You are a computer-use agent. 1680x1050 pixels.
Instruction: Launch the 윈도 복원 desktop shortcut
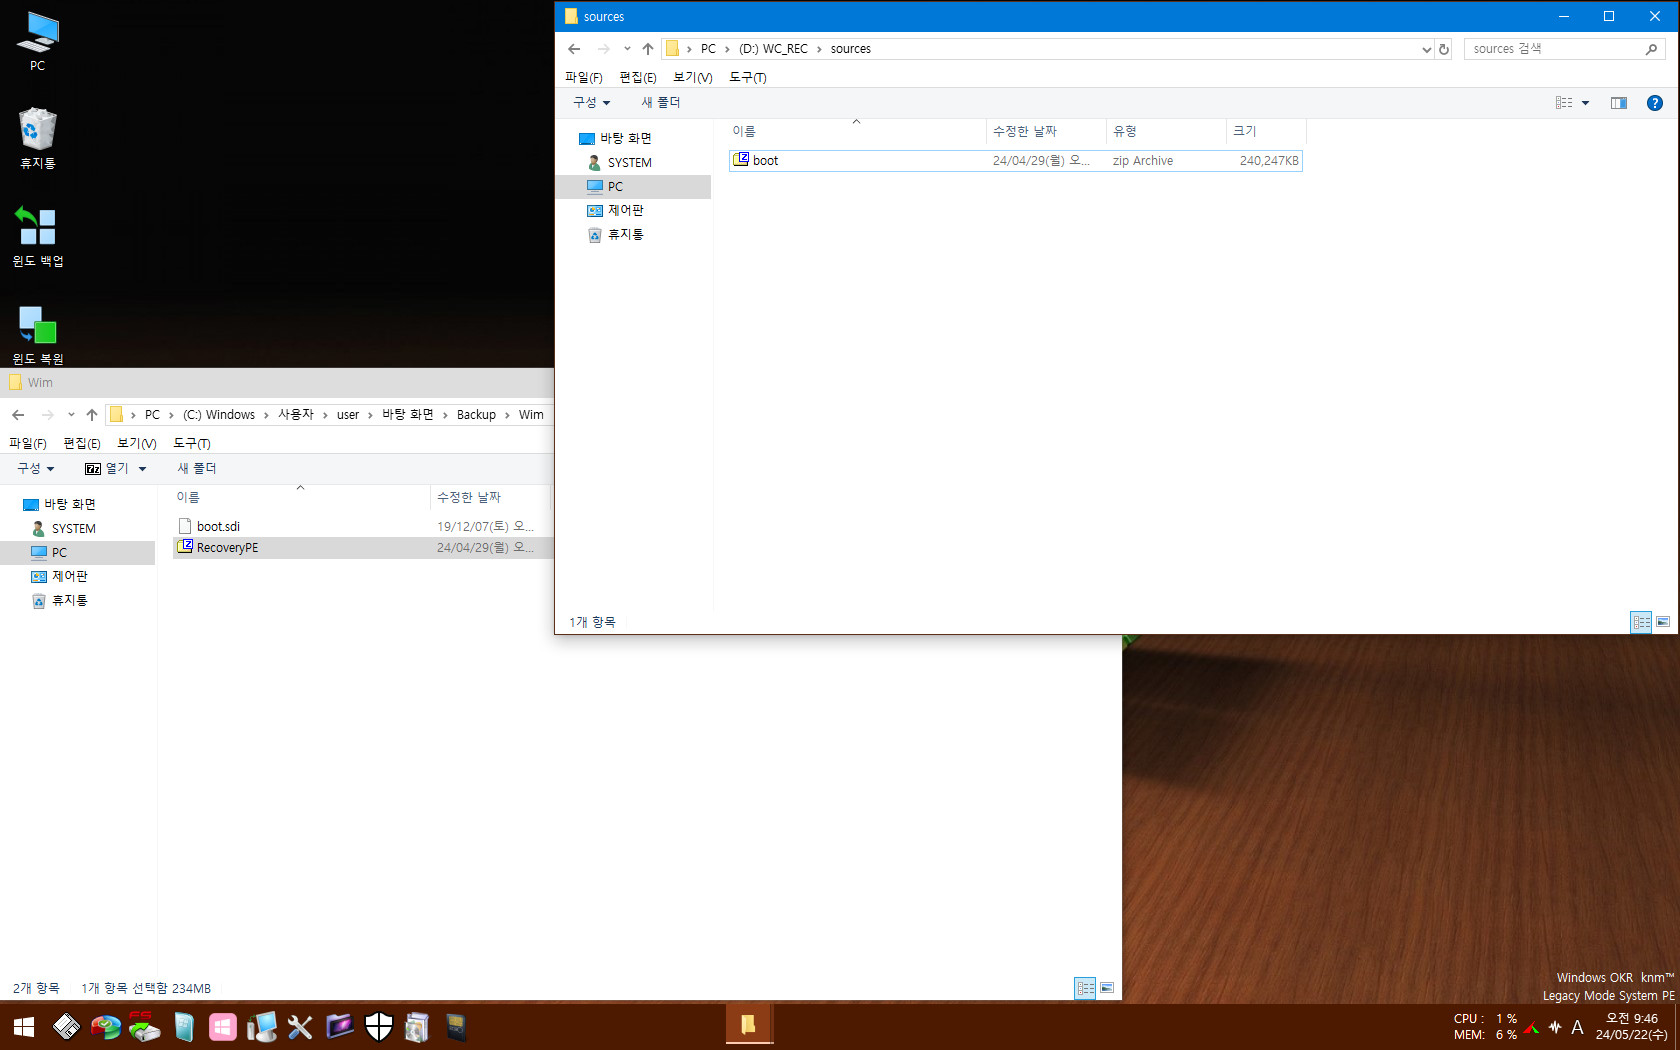pyautogui.click(x=37, y=334)
